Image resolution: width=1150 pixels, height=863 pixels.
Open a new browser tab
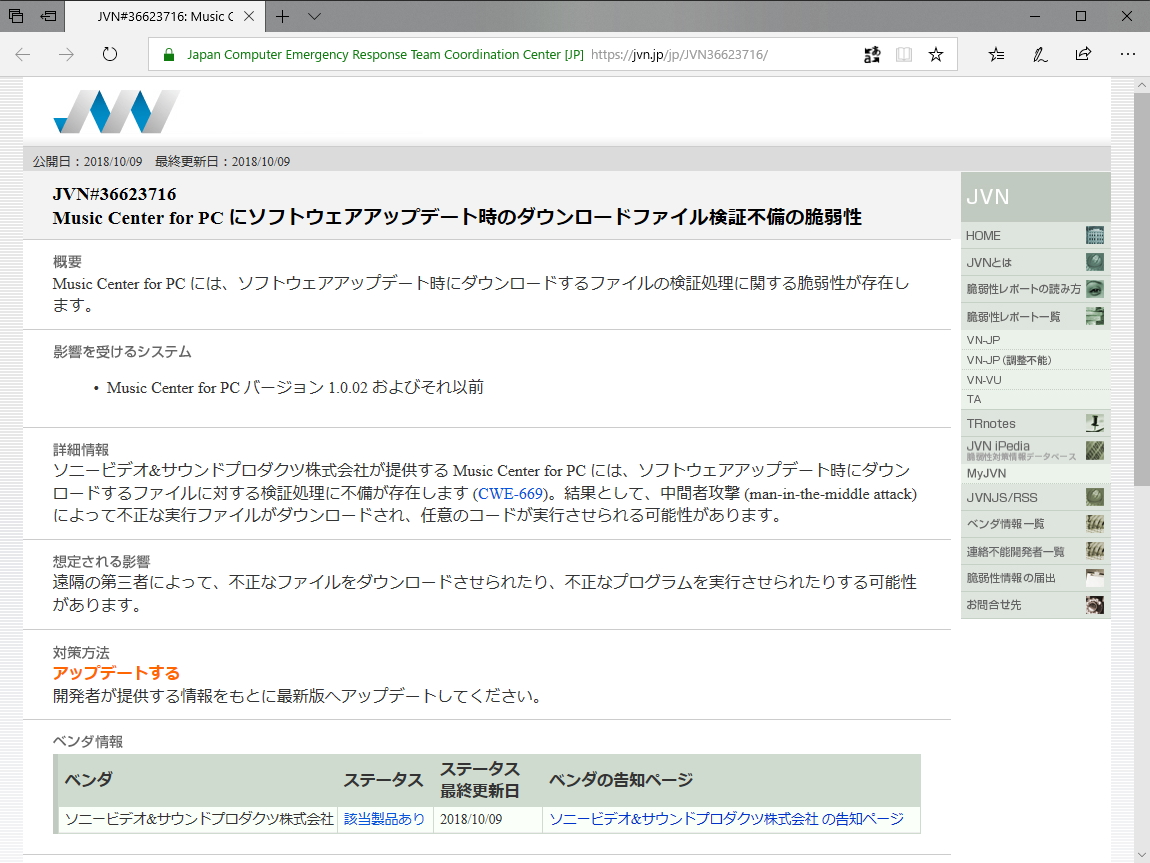(282, 17)
